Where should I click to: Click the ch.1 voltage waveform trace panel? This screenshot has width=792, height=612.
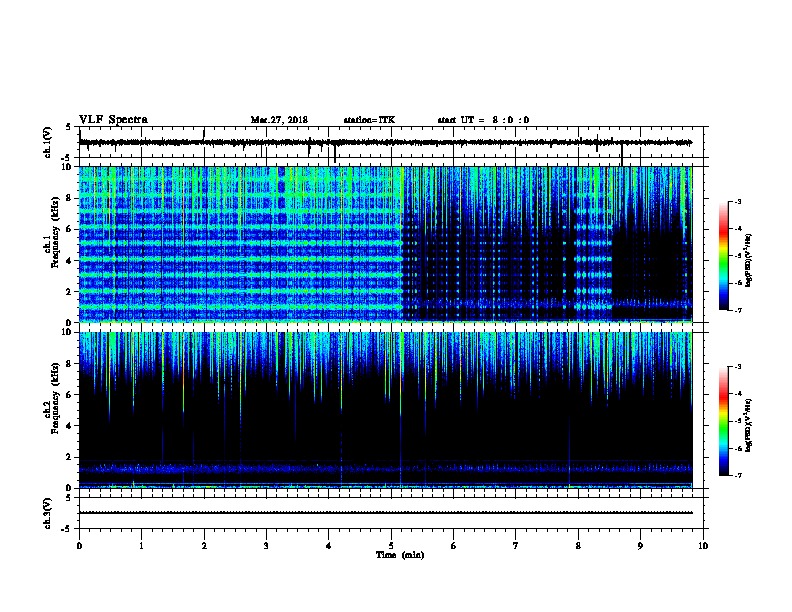click(391, 142)
